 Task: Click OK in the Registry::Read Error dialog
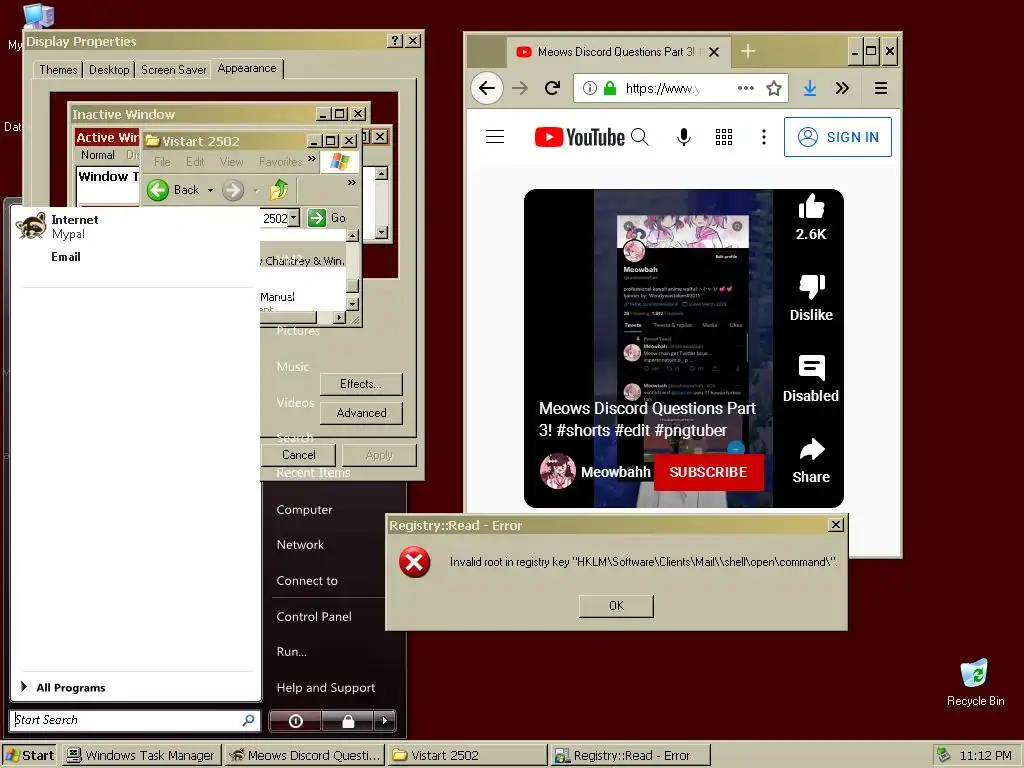point(616,606)
